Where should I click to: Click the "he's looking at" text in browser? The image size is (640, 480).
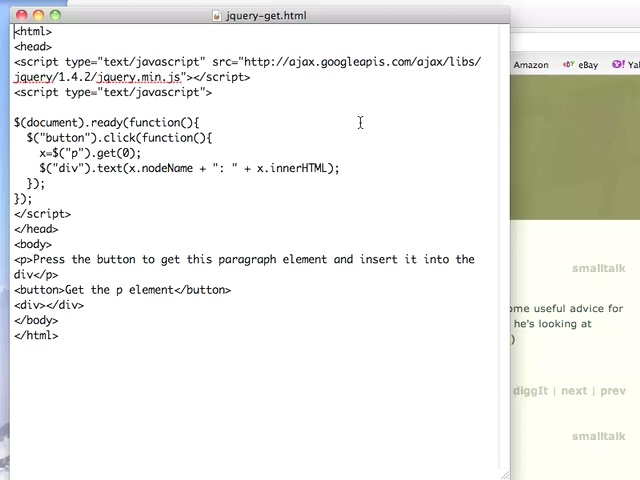pyautogui.click(x=553, y=324)
